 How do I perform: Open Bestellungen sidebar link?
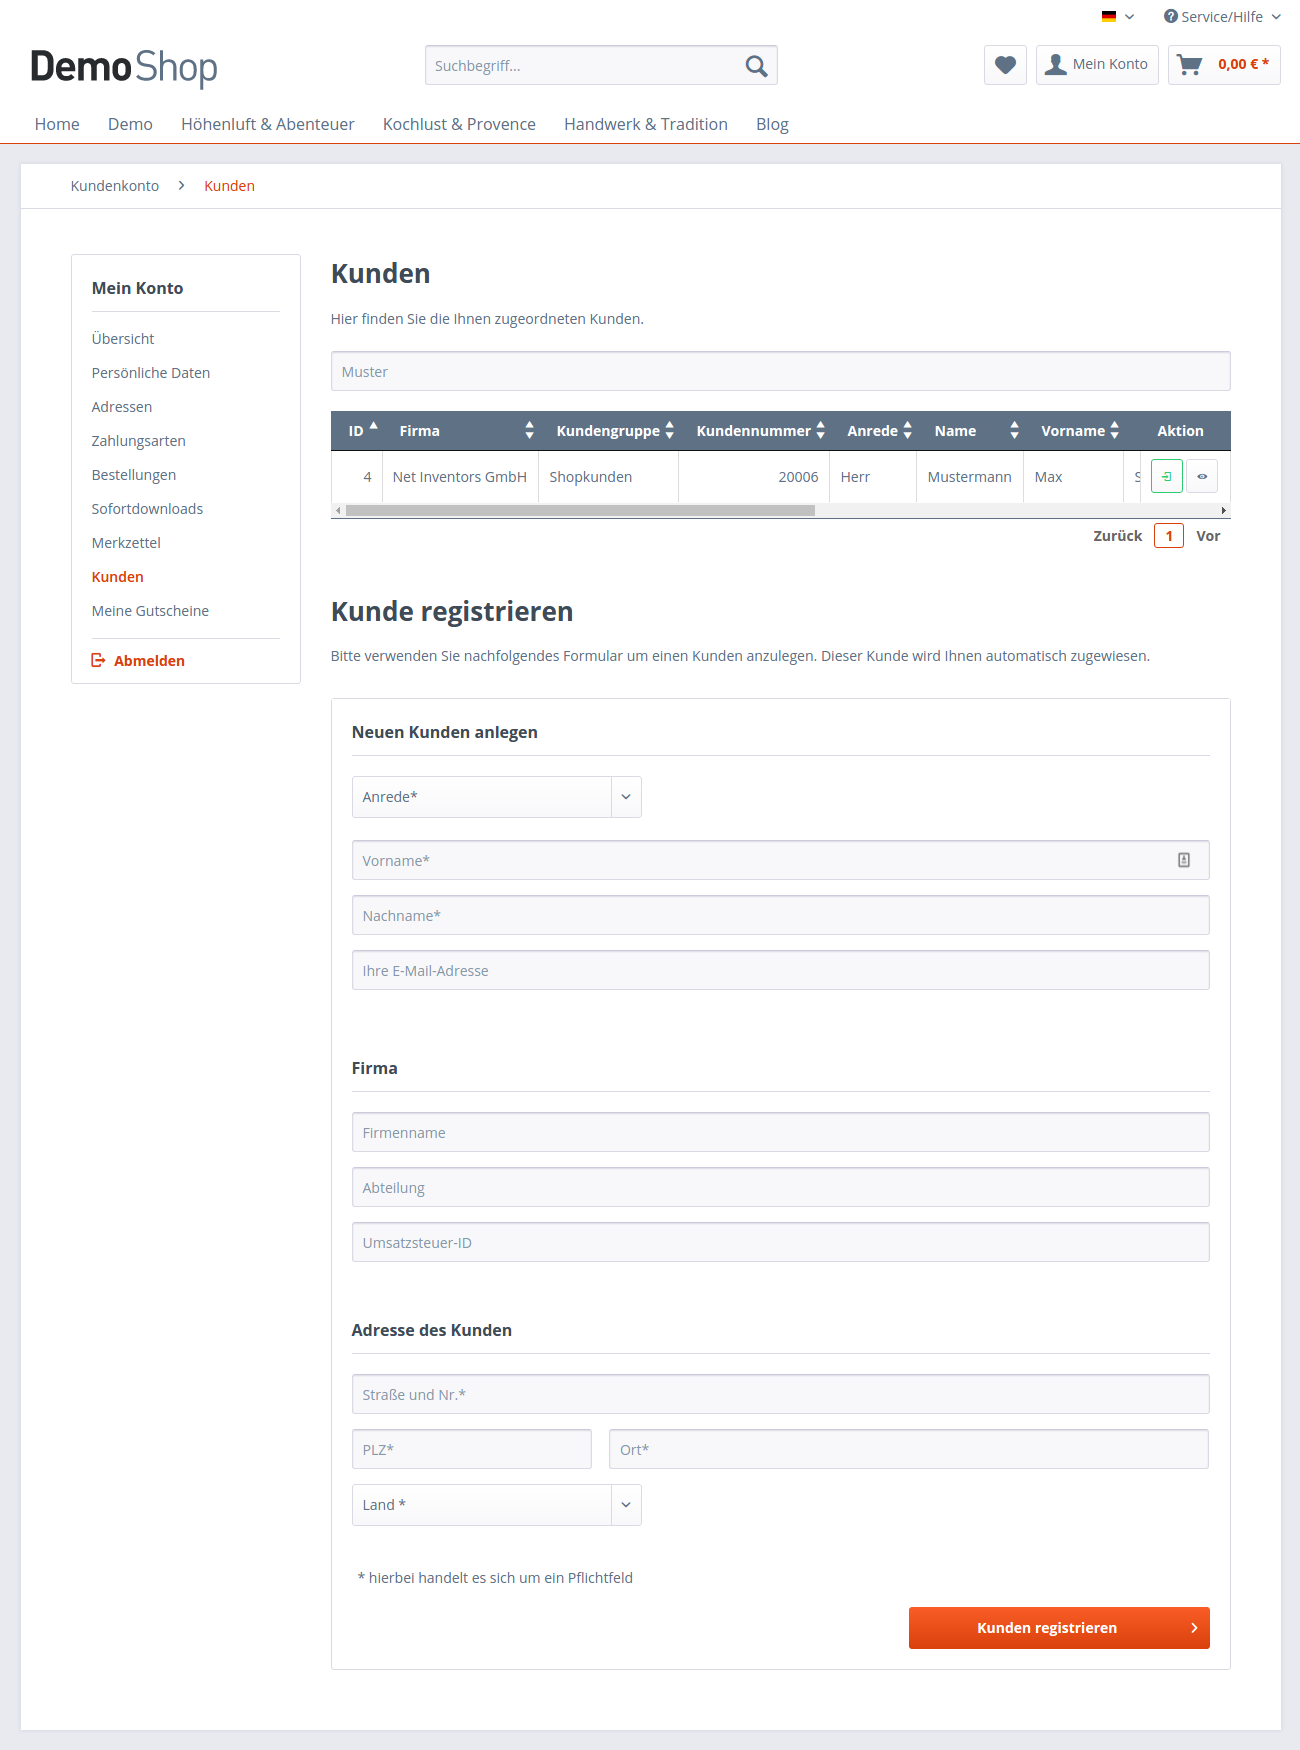[134, 475]
